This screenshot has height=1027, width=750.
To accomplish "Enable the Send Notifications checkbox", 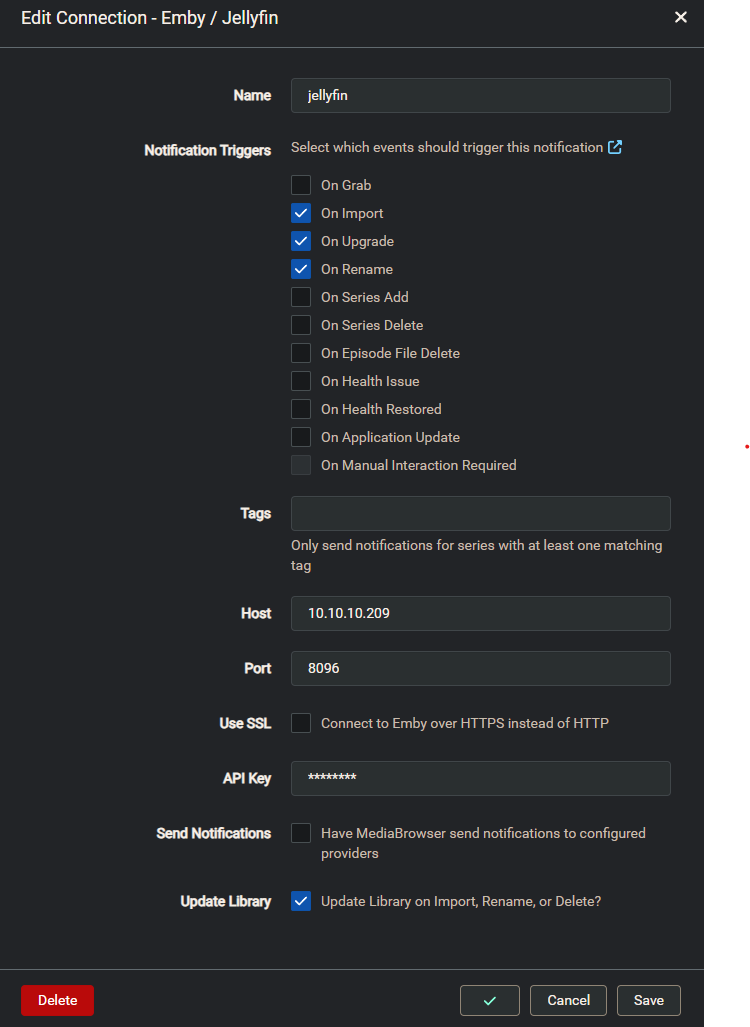I will point(301,833).
